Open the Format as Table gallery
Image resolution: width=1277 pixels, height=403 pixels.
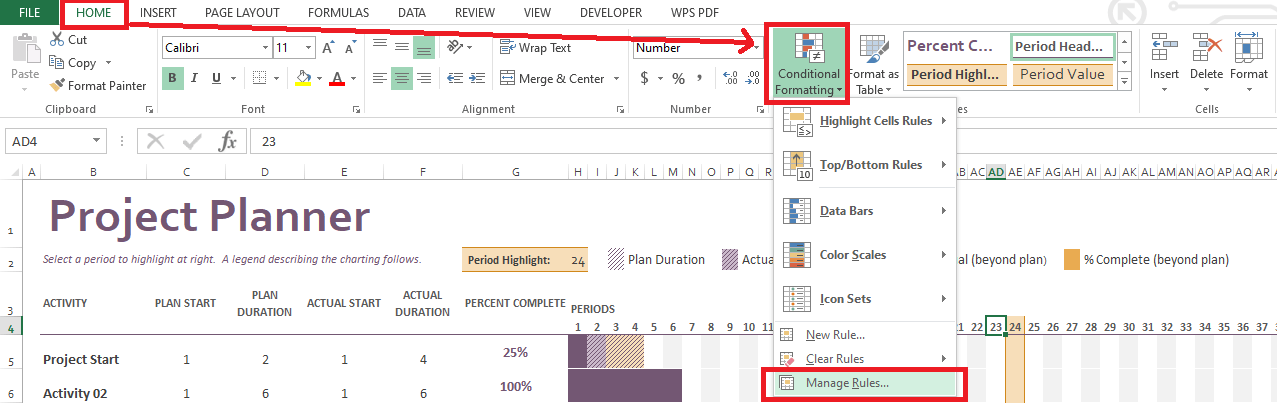873,63
